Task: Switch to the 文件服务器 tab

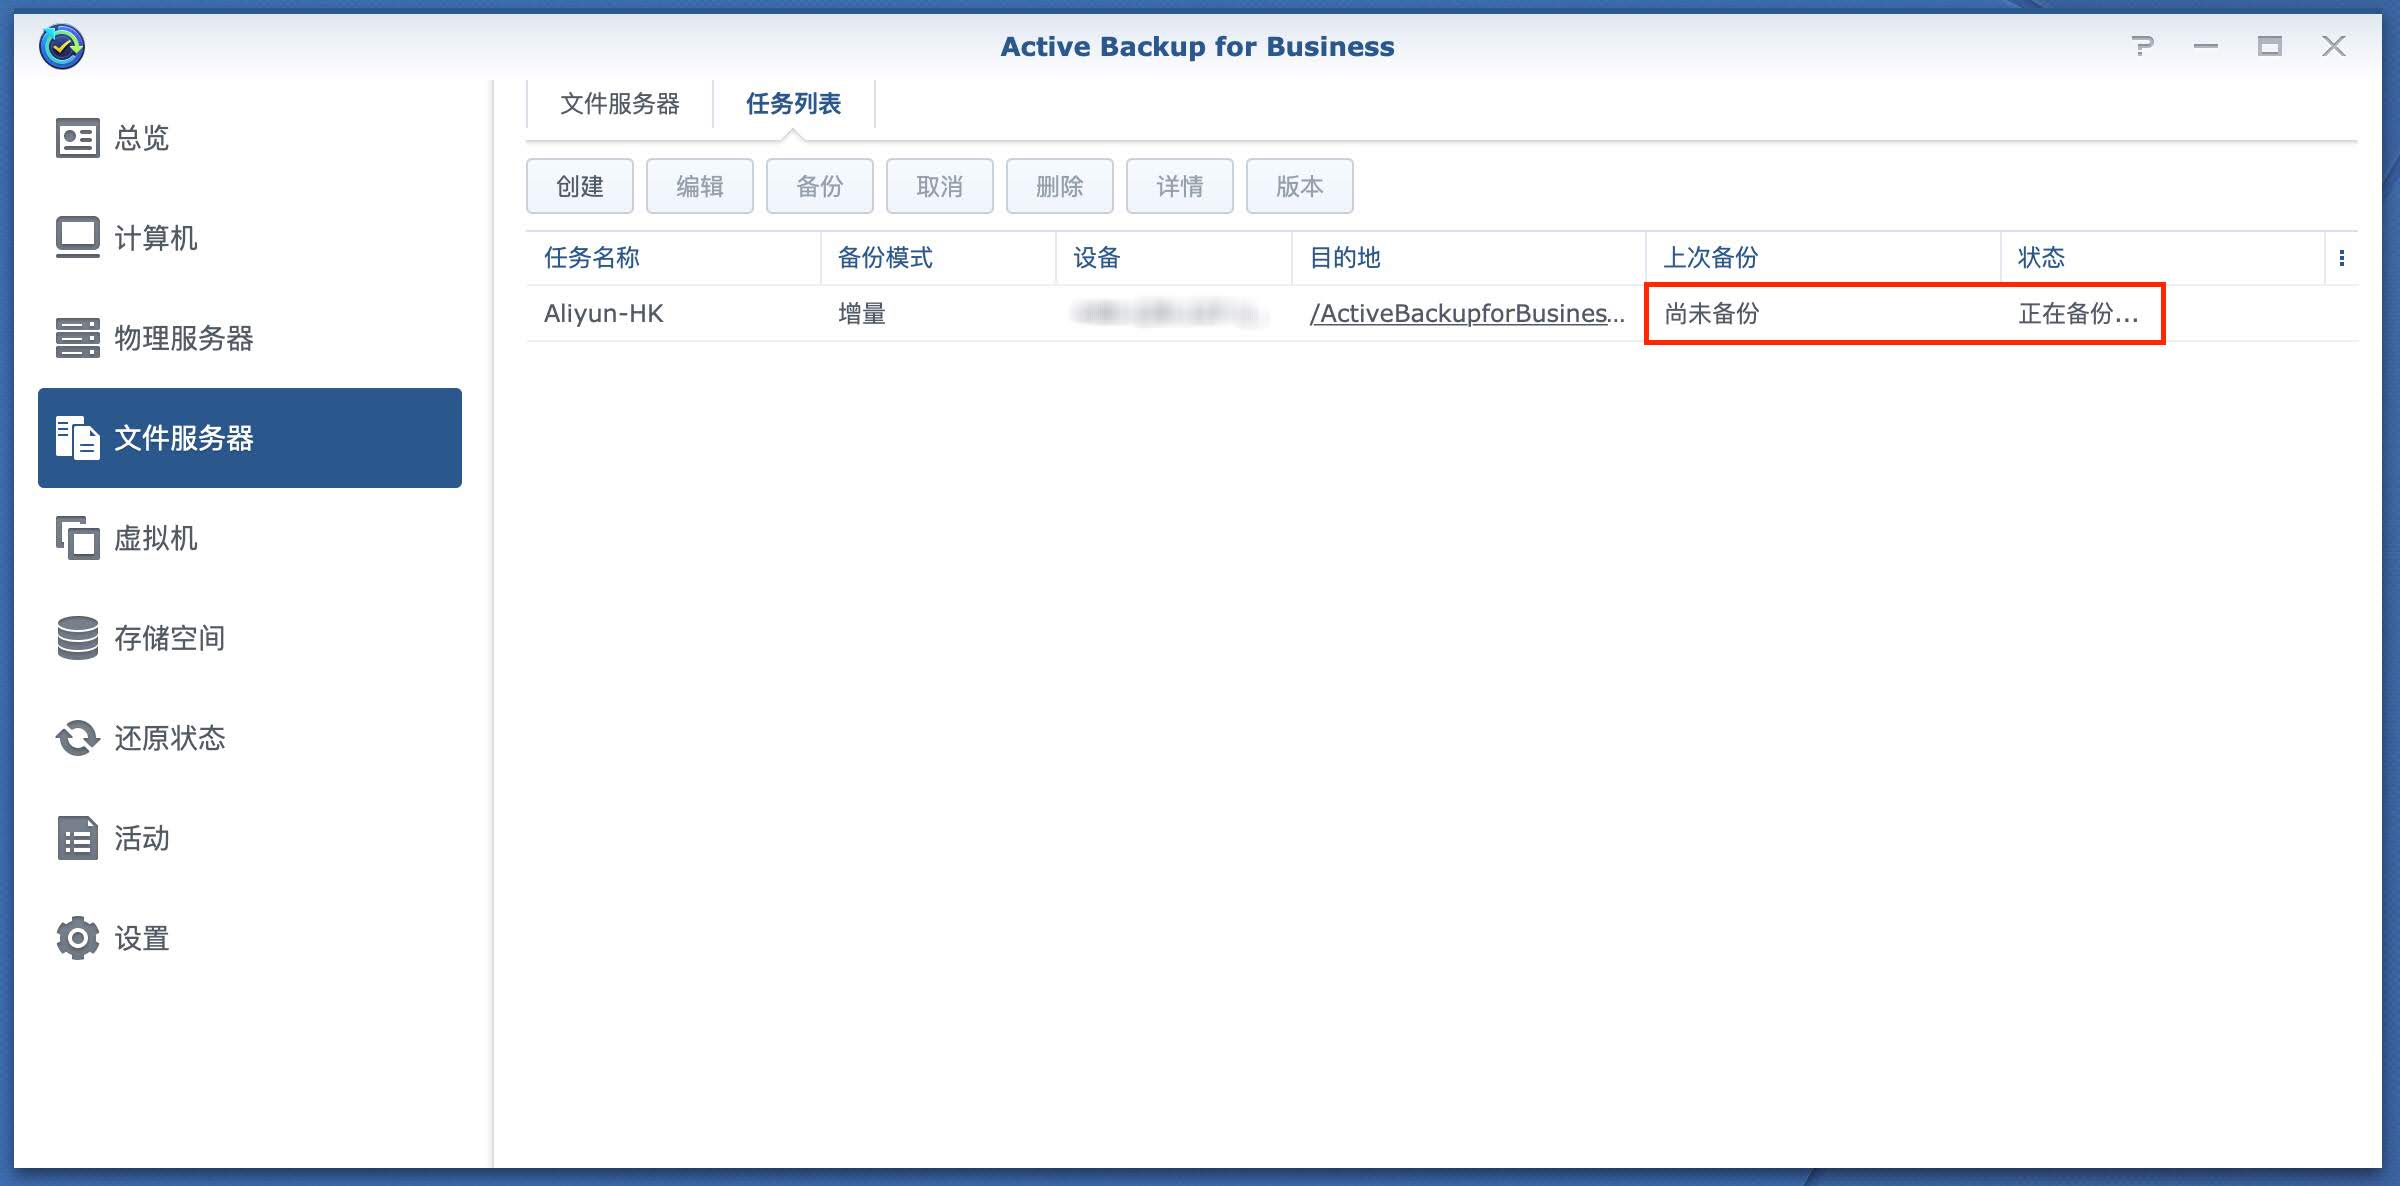Action: (x=619, y=104)
